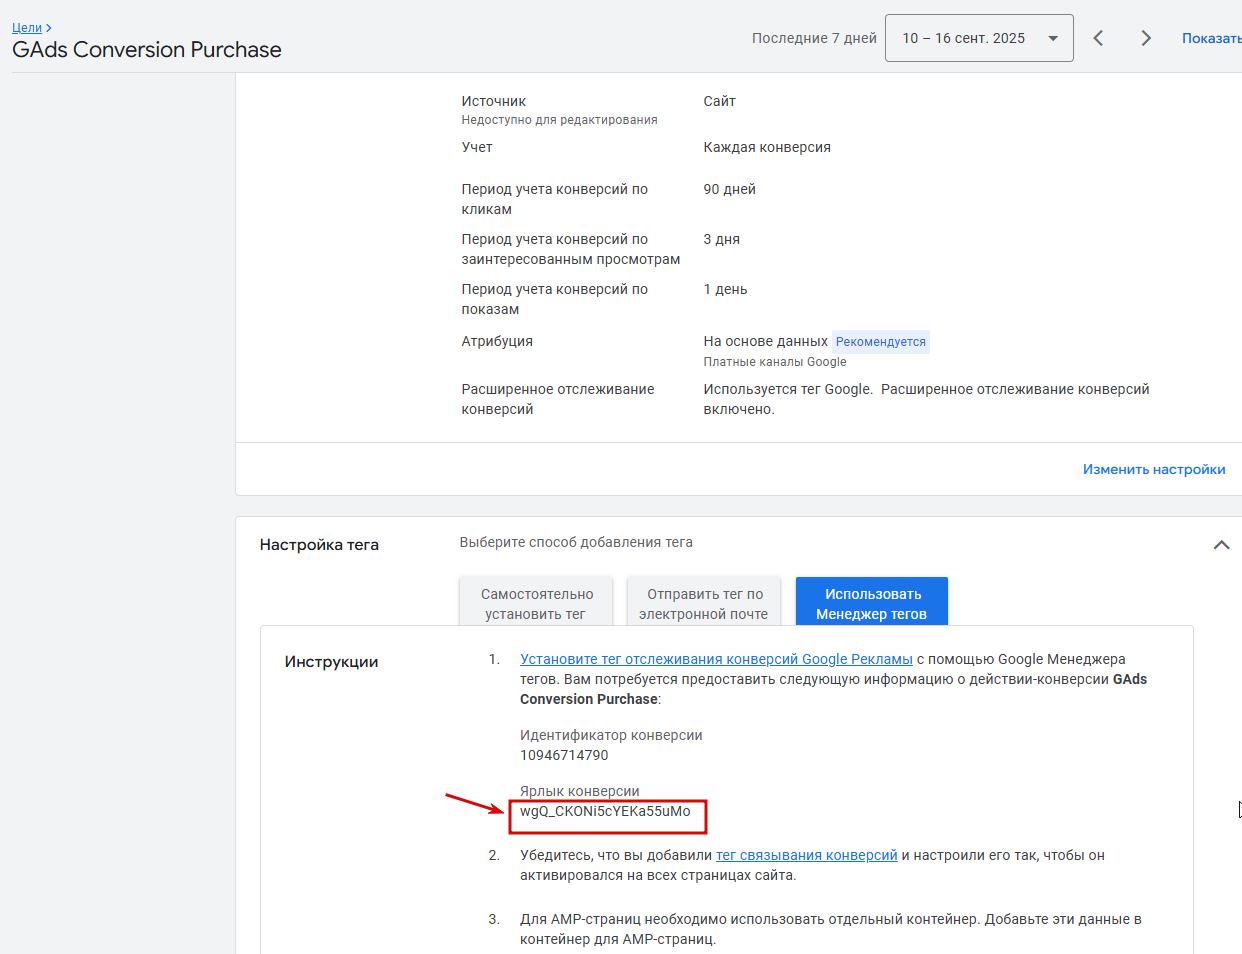This screenshot has width=1242, height=954.
Task: Select Использовать Менеджер тегов tab
Action: pos(872,603)
